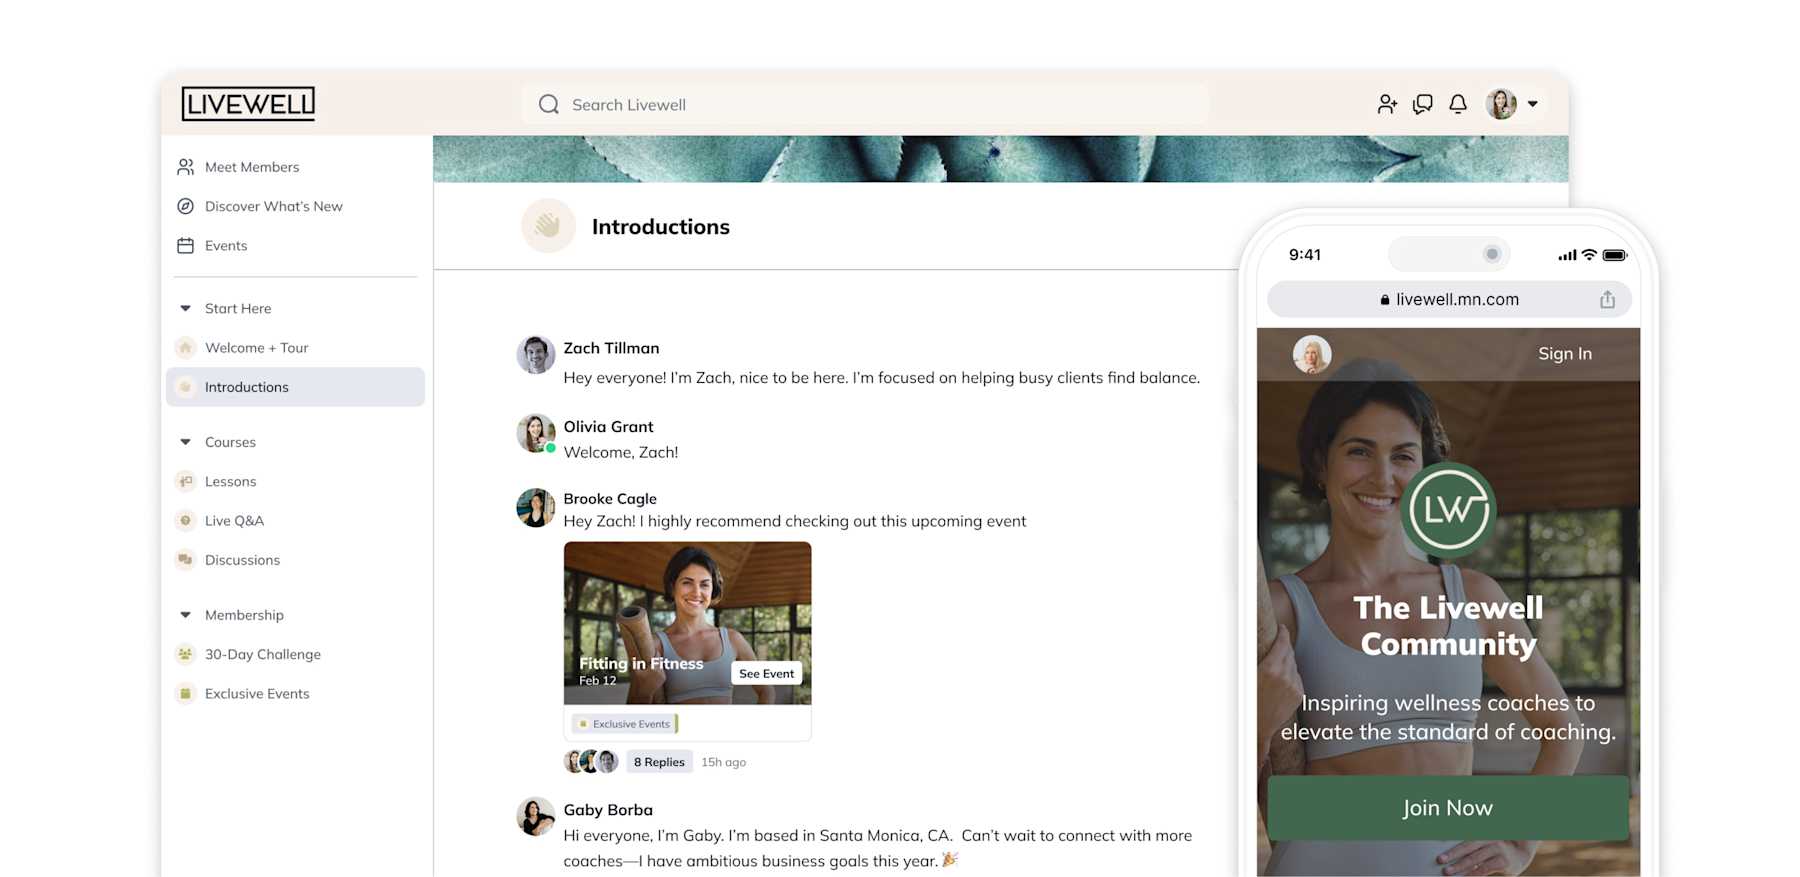The width and height of the screenshot is (1800, 877).
Task: Click the Exclusive Events sidebar icon
Action: (x=185, y=693)
